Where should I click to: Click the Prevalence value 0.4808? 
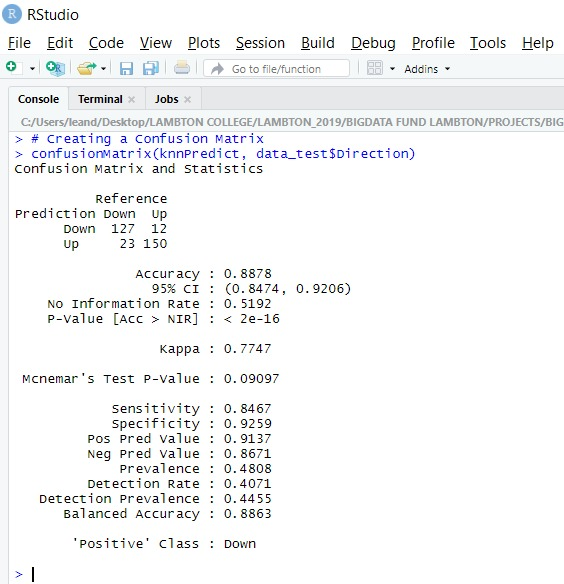[247, 469]
